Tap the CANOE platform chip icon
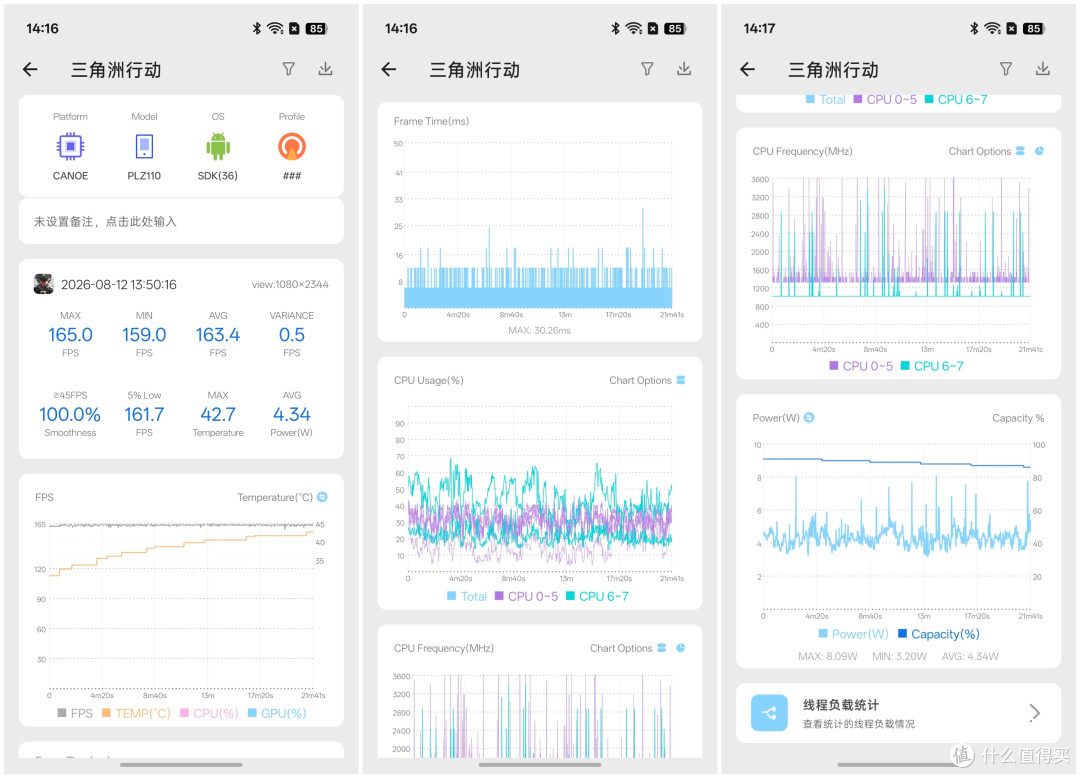This screenshot has height=778, width=1080. pos(70,147)
